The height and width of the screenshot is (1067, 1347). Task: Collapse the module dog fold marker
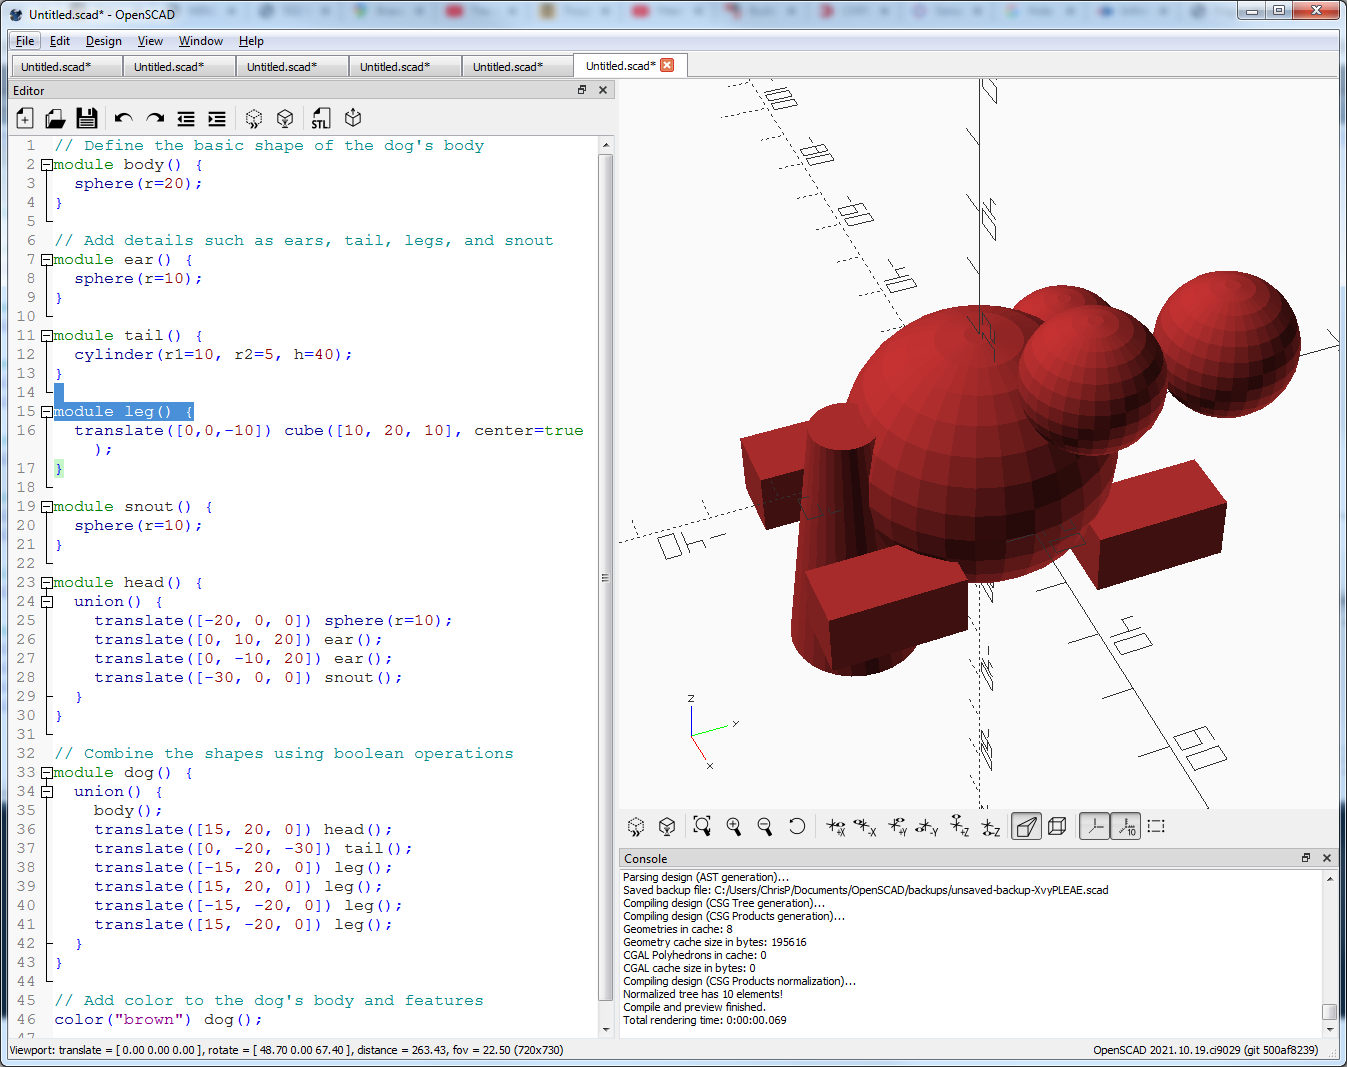coord(47,773)
